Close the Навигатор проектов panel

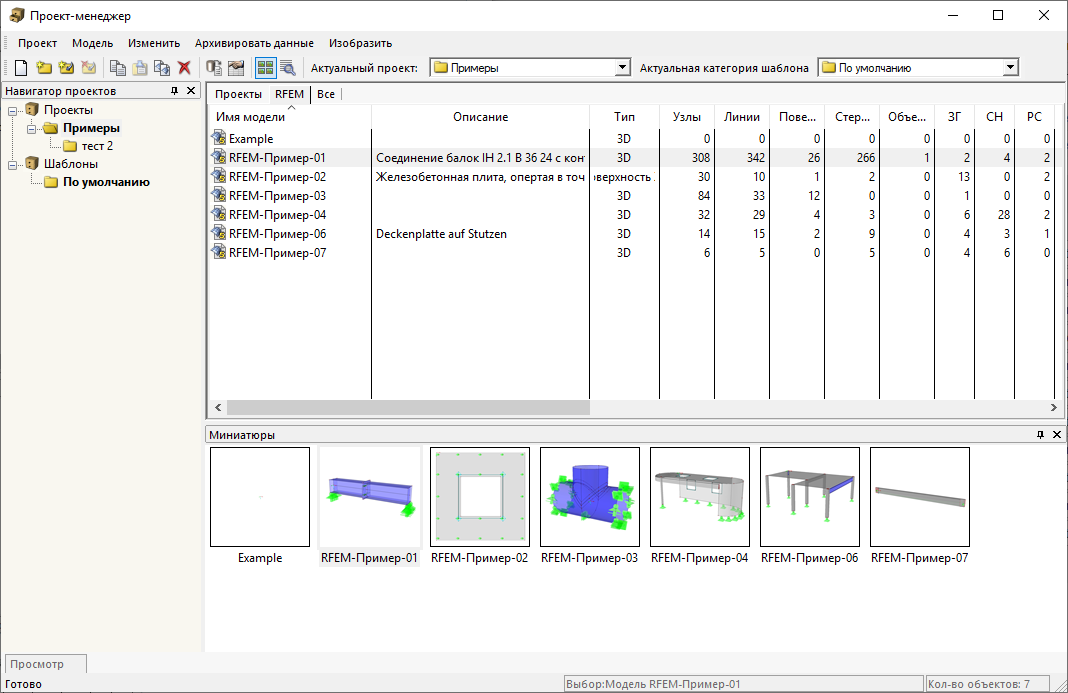coord(191,91)
